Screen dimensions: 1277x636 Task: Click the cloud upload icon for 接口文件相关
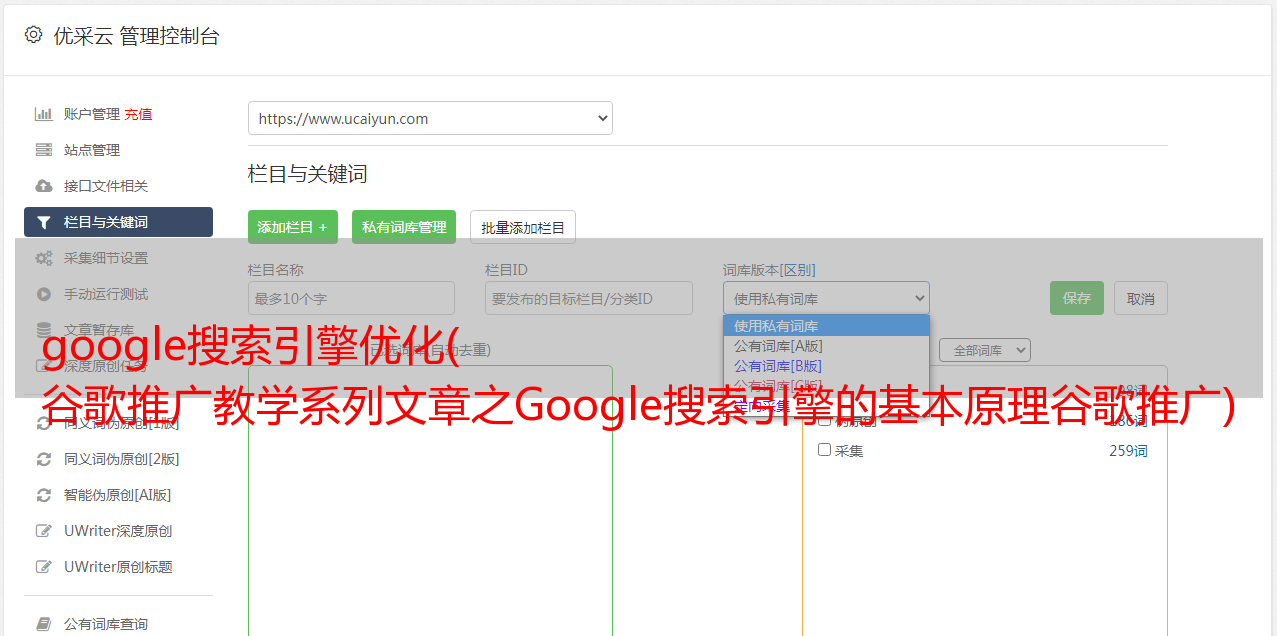[x=43, y=186]
